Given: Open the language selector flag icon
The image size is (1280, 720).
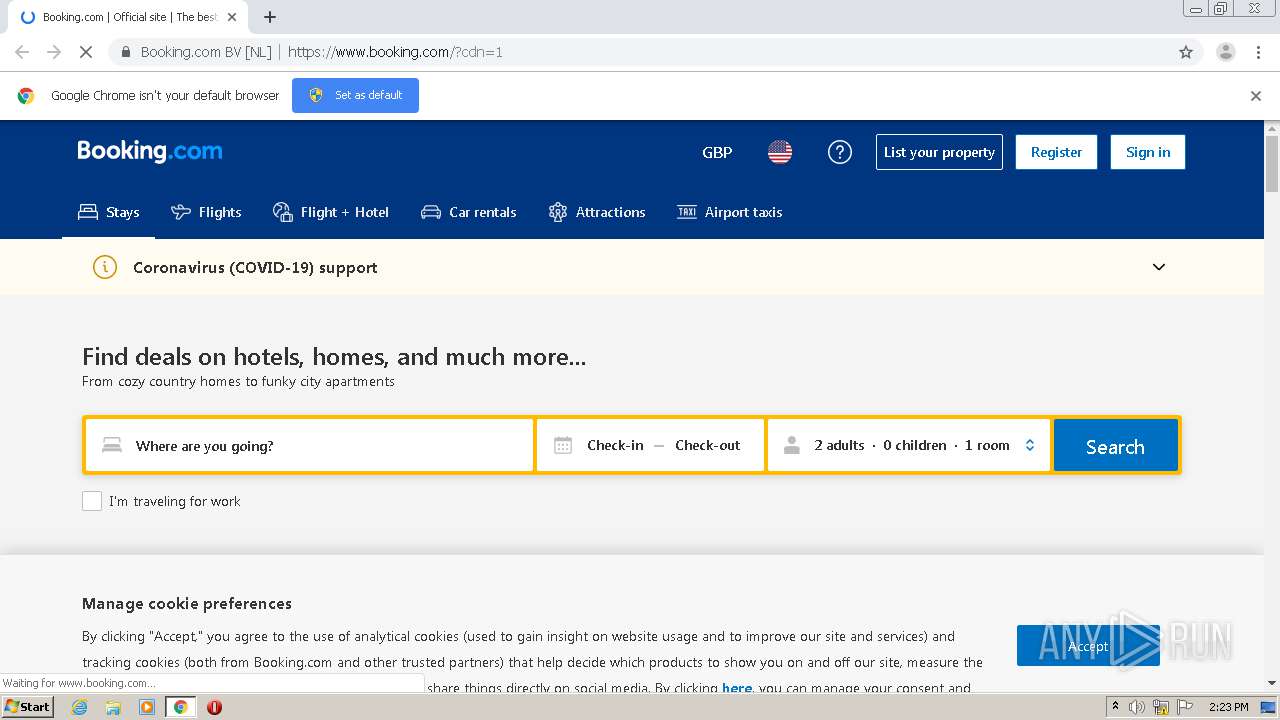Looking at the screenshot, I should [780, 152].
